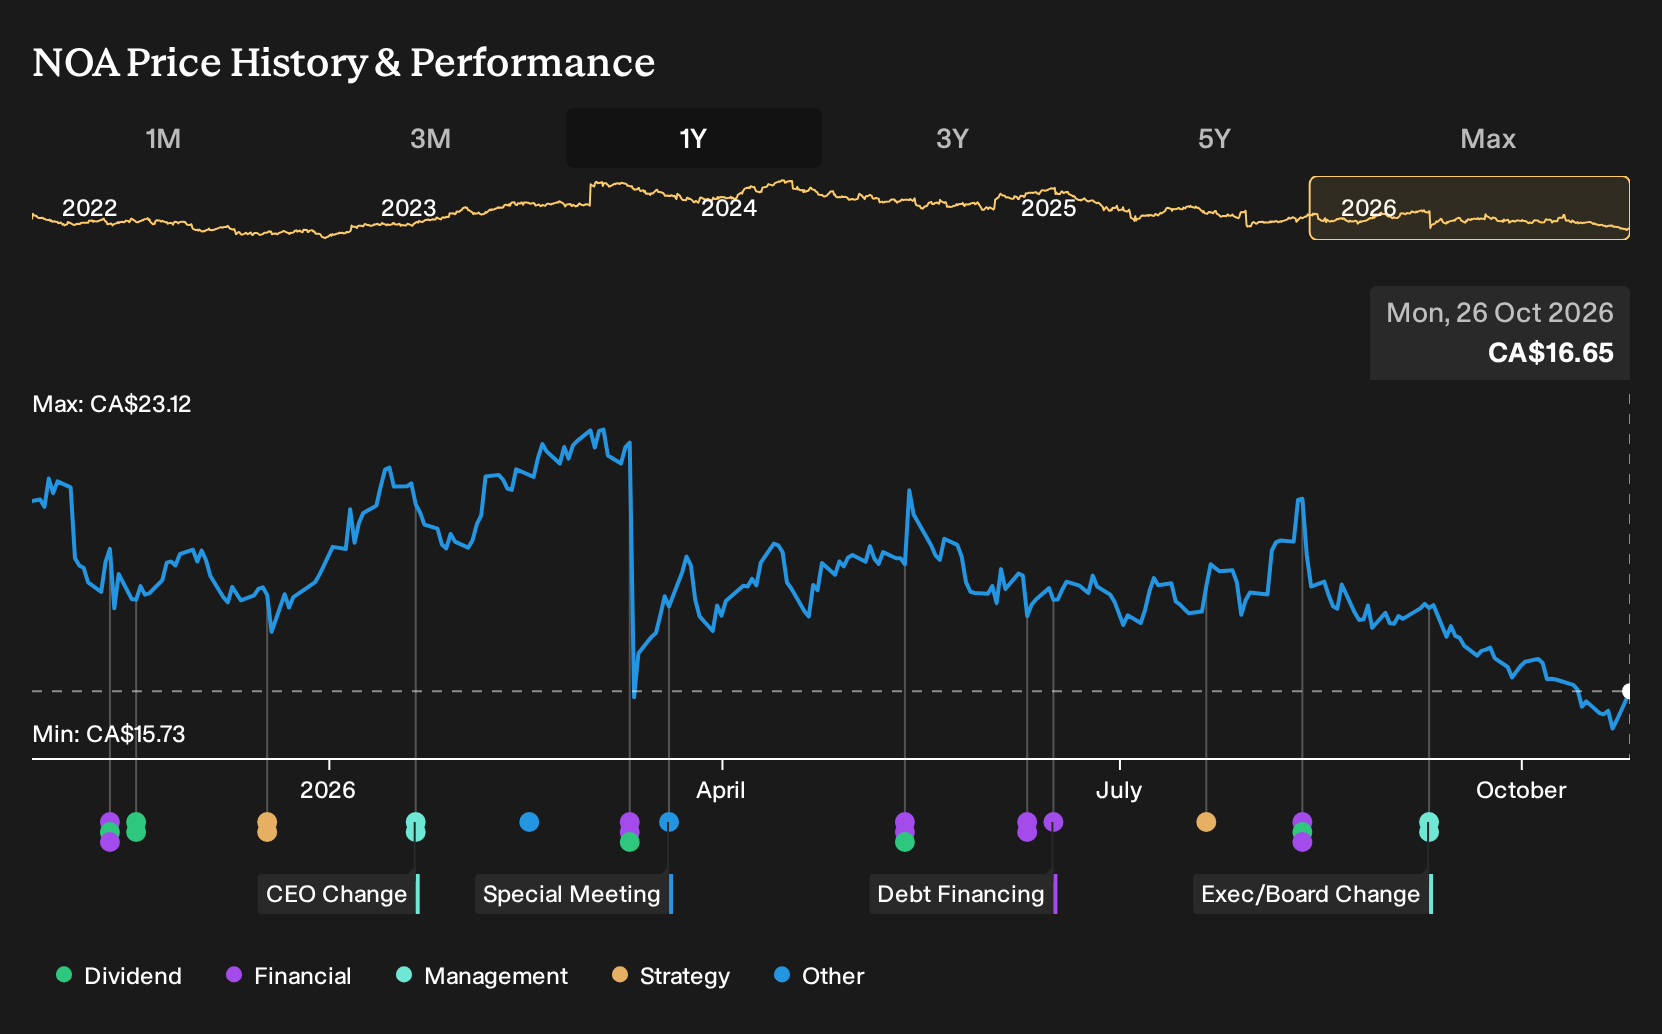Choose the 1Y range tab
1662x1034 pixels.
click(x=693, y=138)
